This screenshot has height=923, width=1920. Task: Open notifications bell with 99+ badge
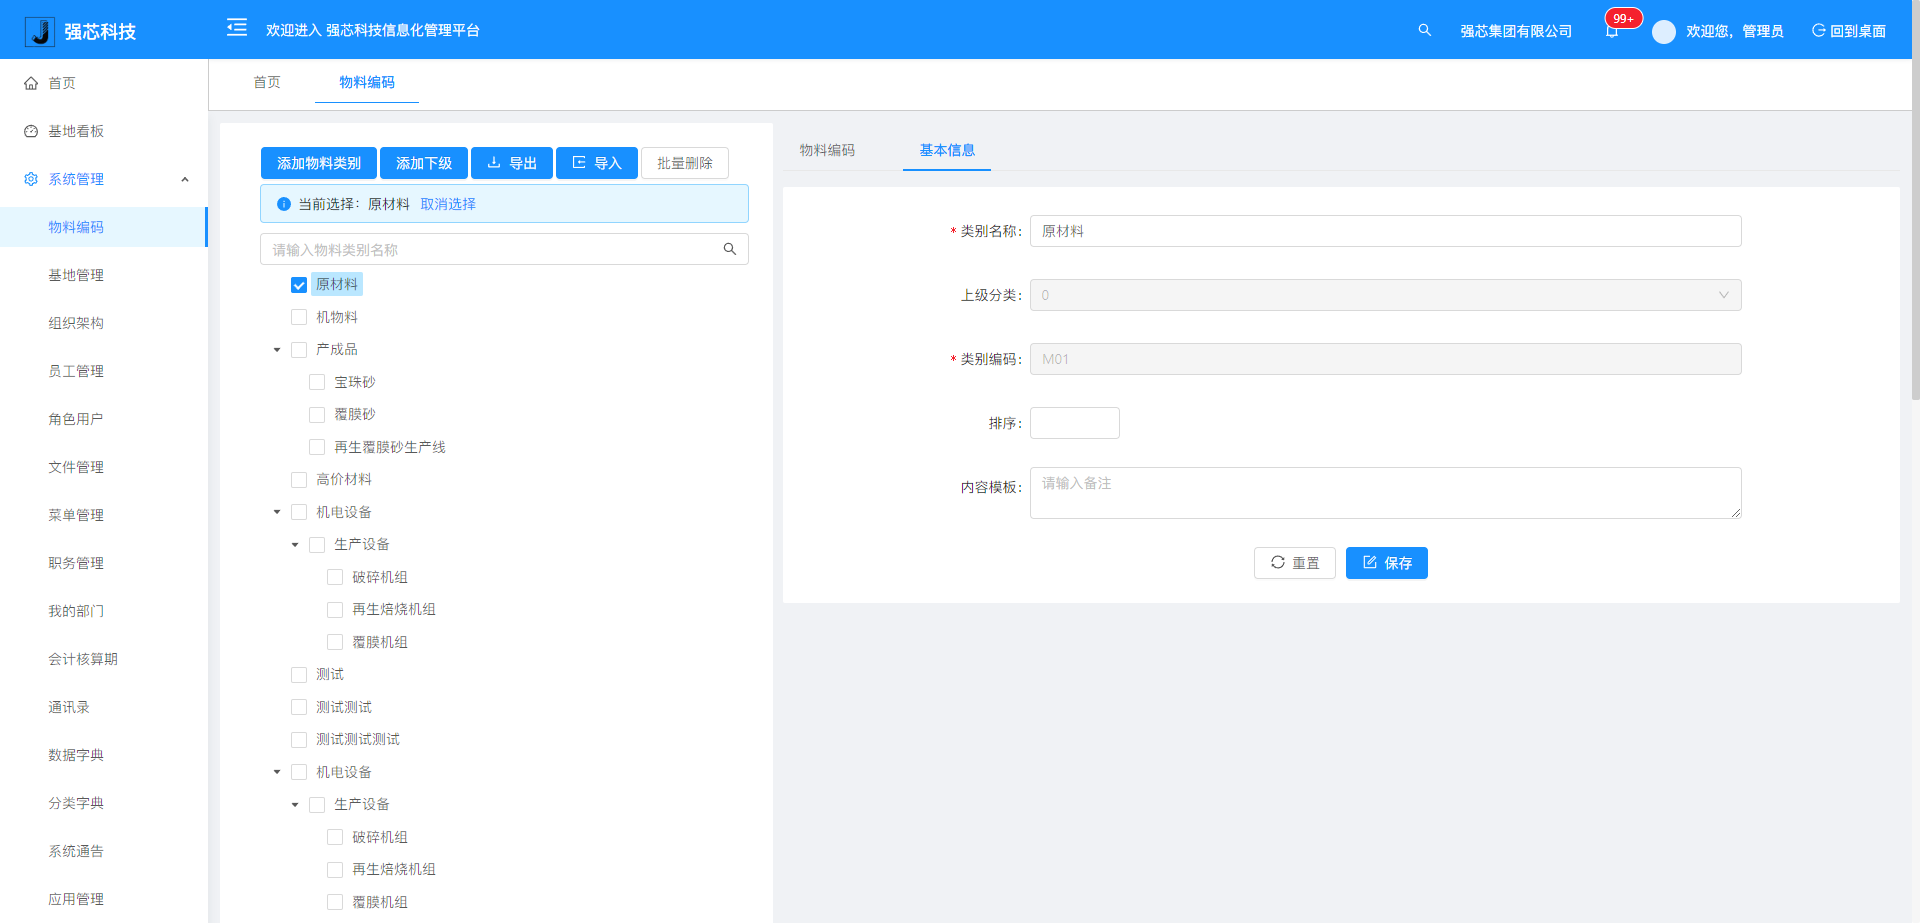tap(1612, 31)
